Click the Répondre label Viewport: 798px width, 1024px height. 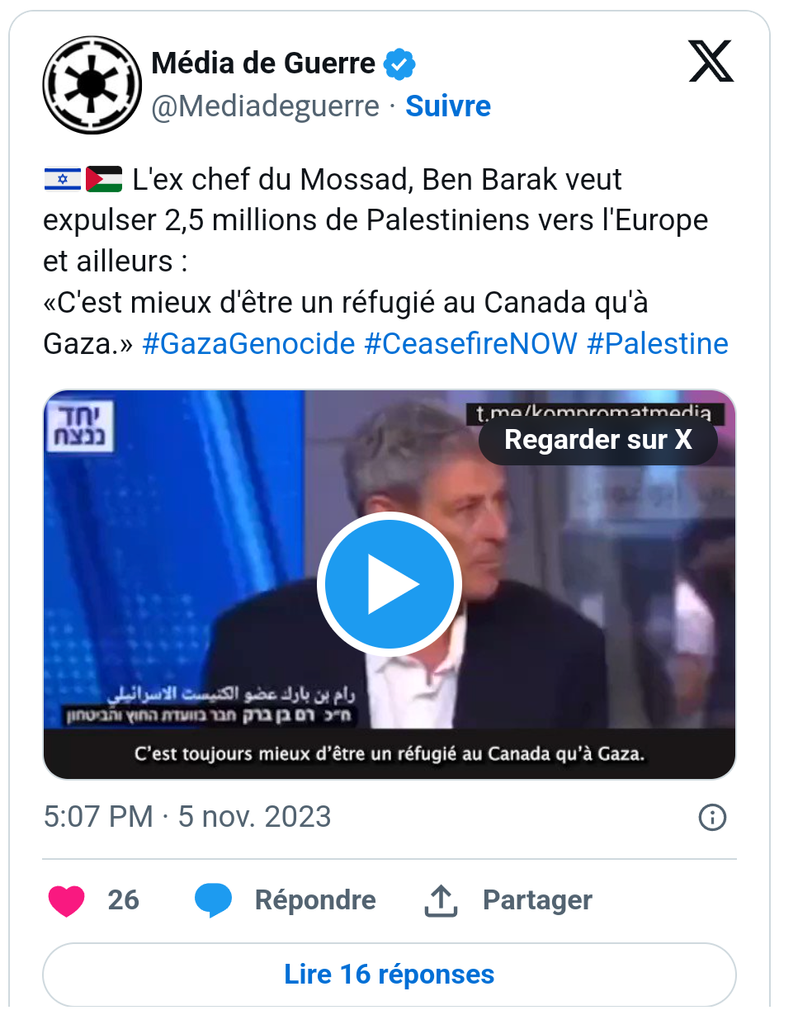point(315,900)
